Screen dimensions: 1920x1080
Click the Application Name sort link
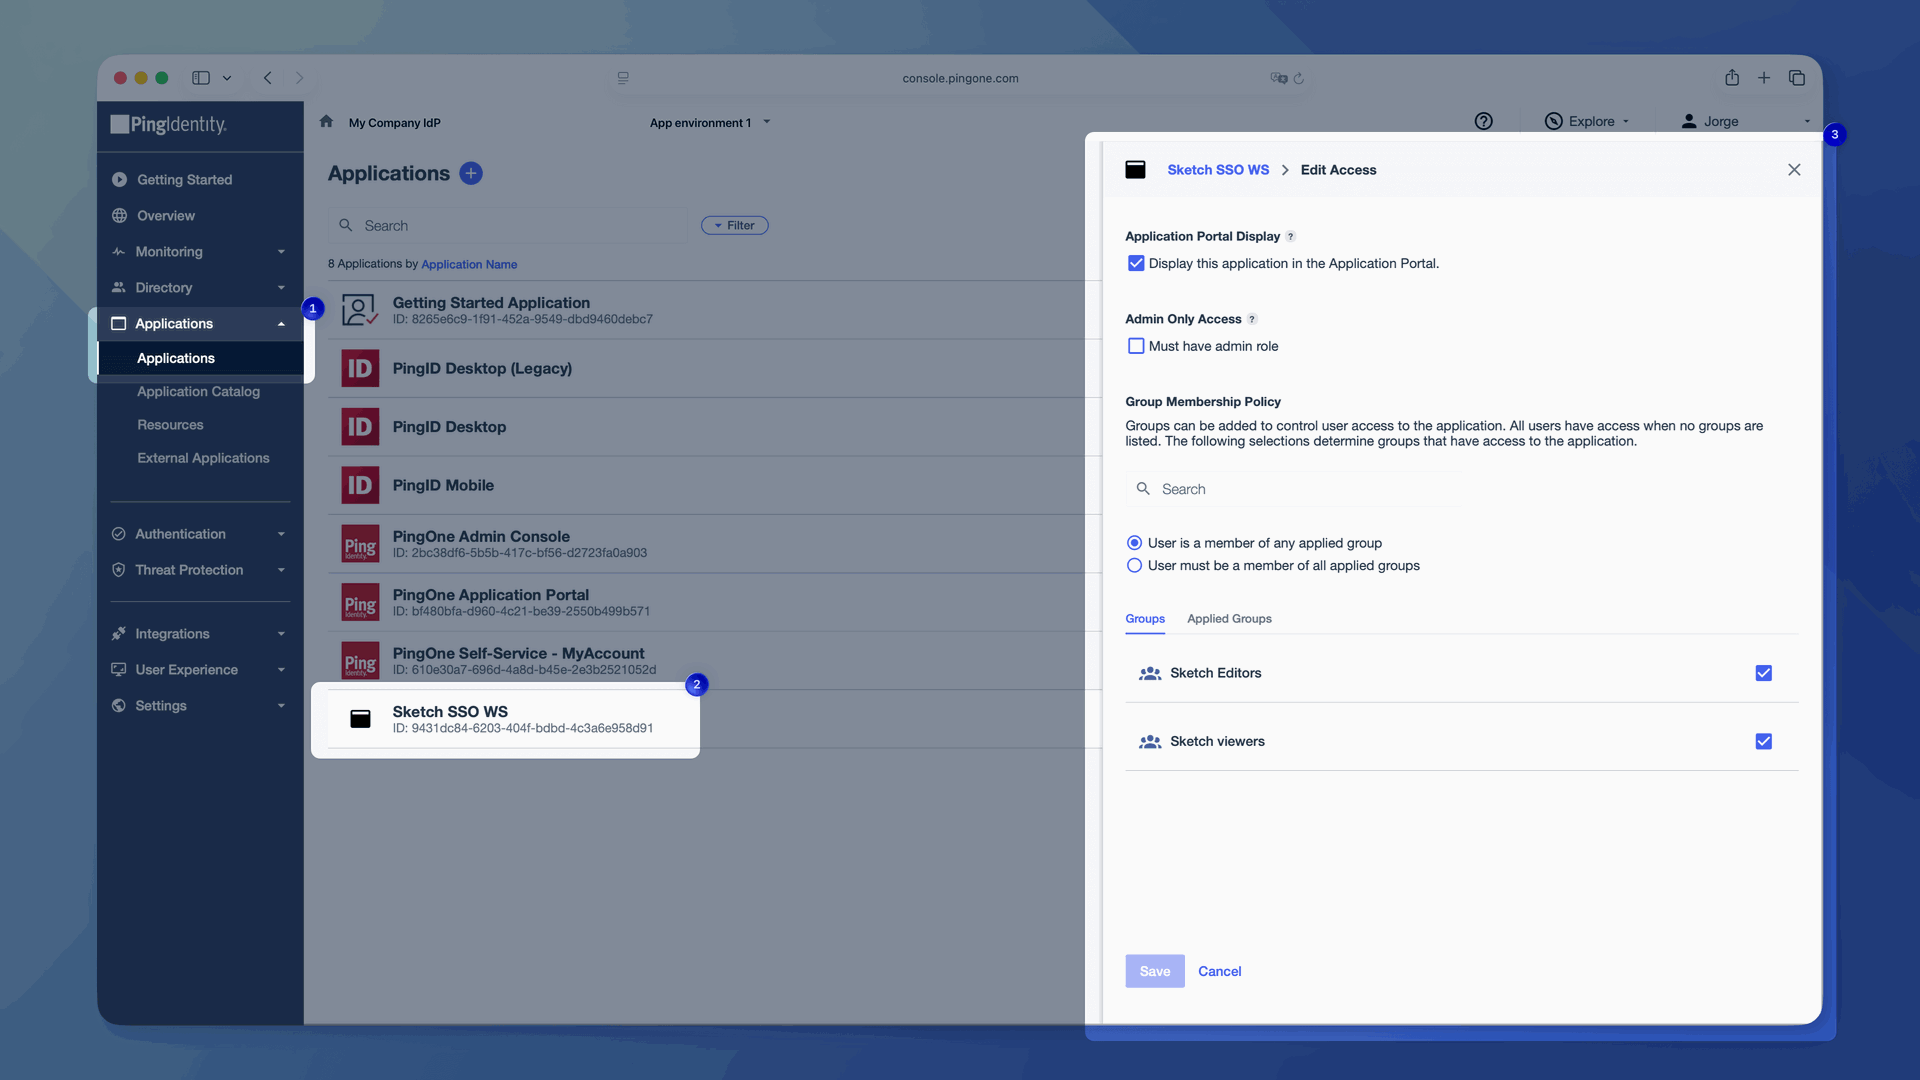tap(469, 265)
